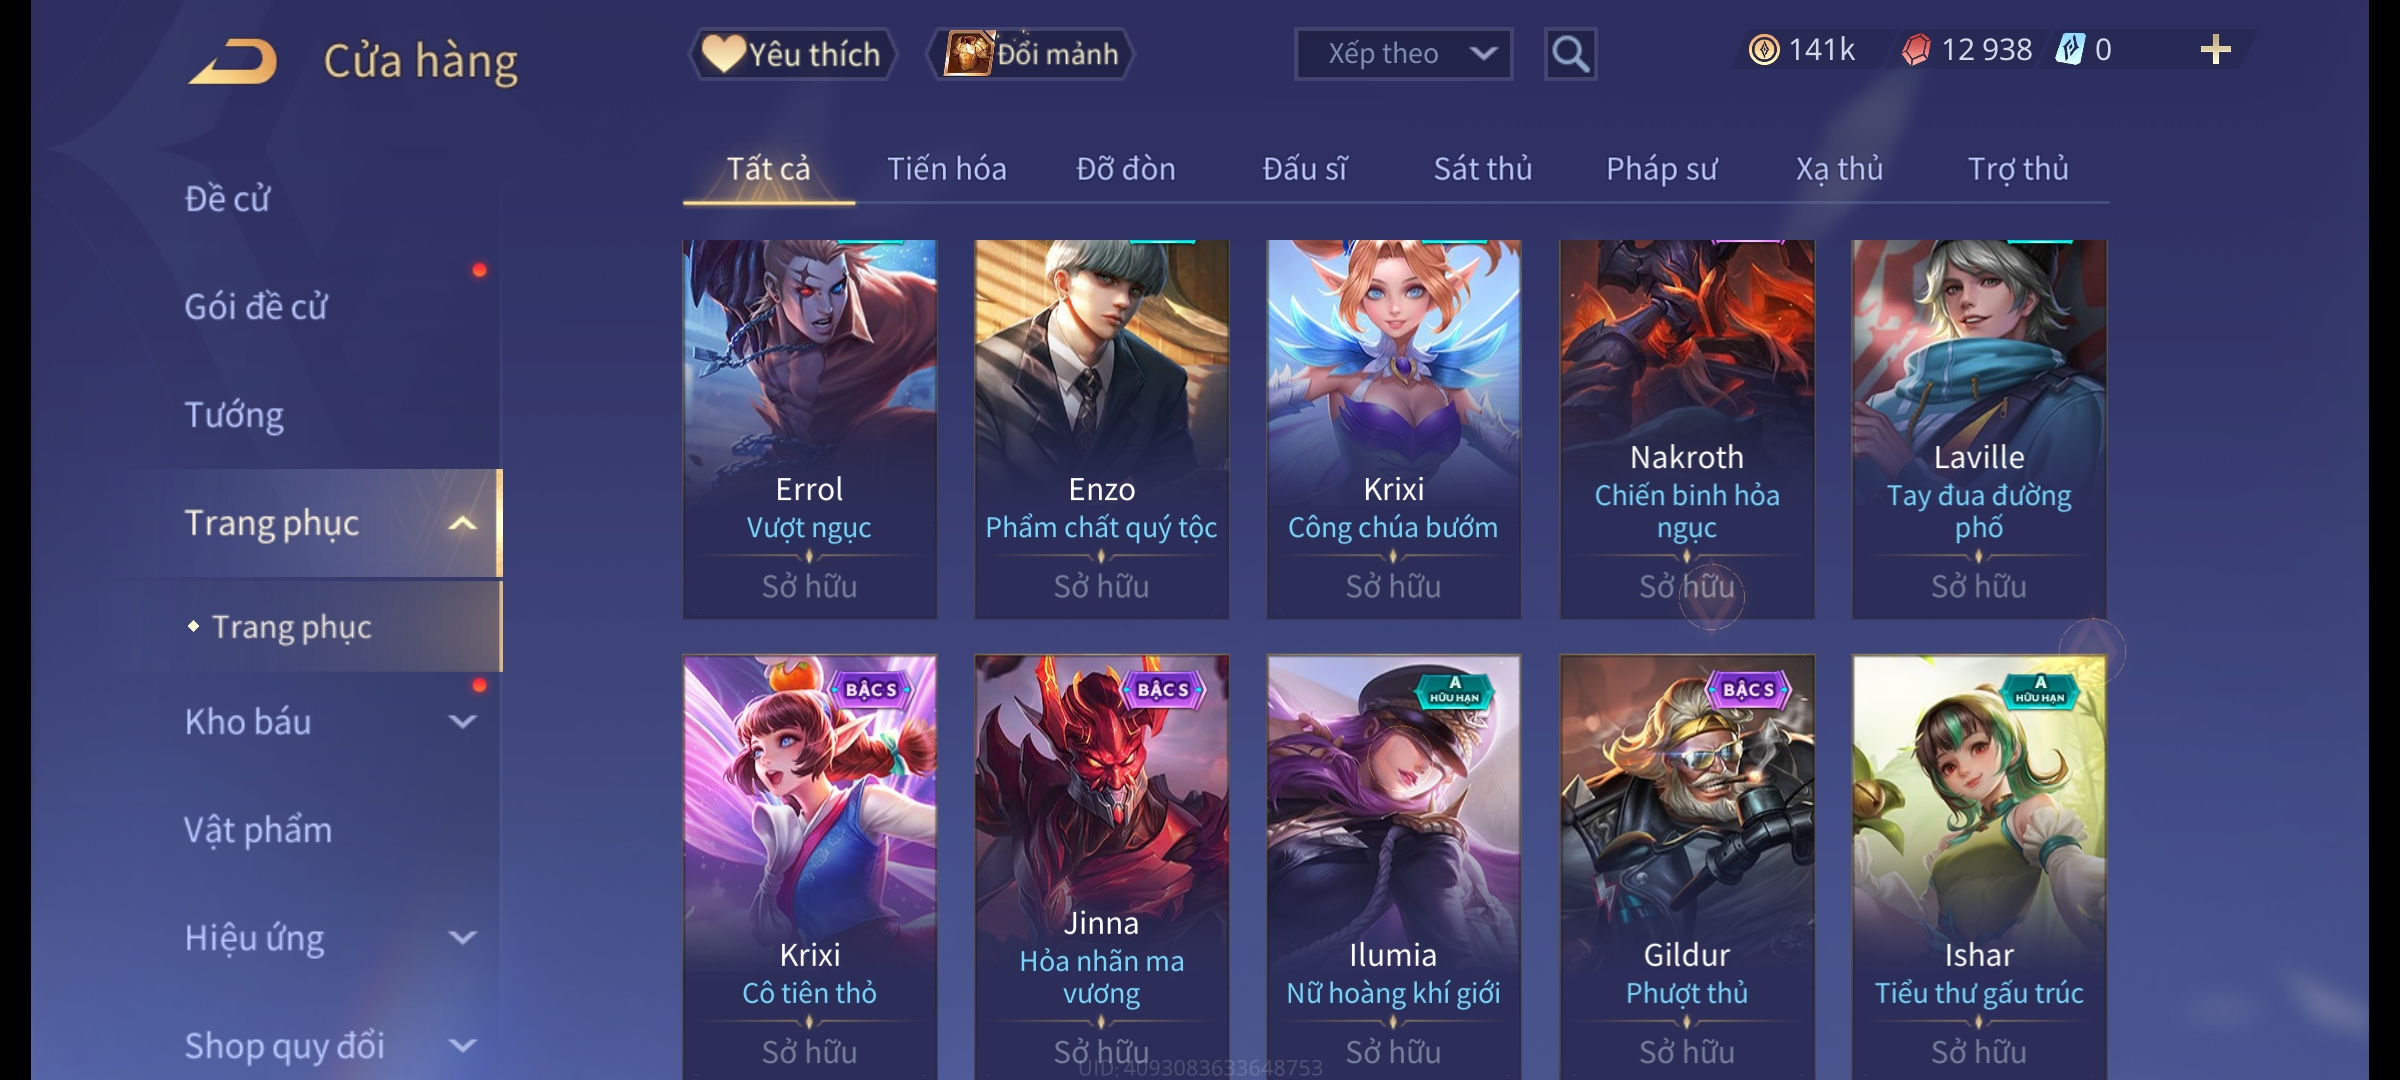Viewport: 2400px width, 1080px height.
Task: Expand the Kho báu sidebar section
Action: pos(462,721)
